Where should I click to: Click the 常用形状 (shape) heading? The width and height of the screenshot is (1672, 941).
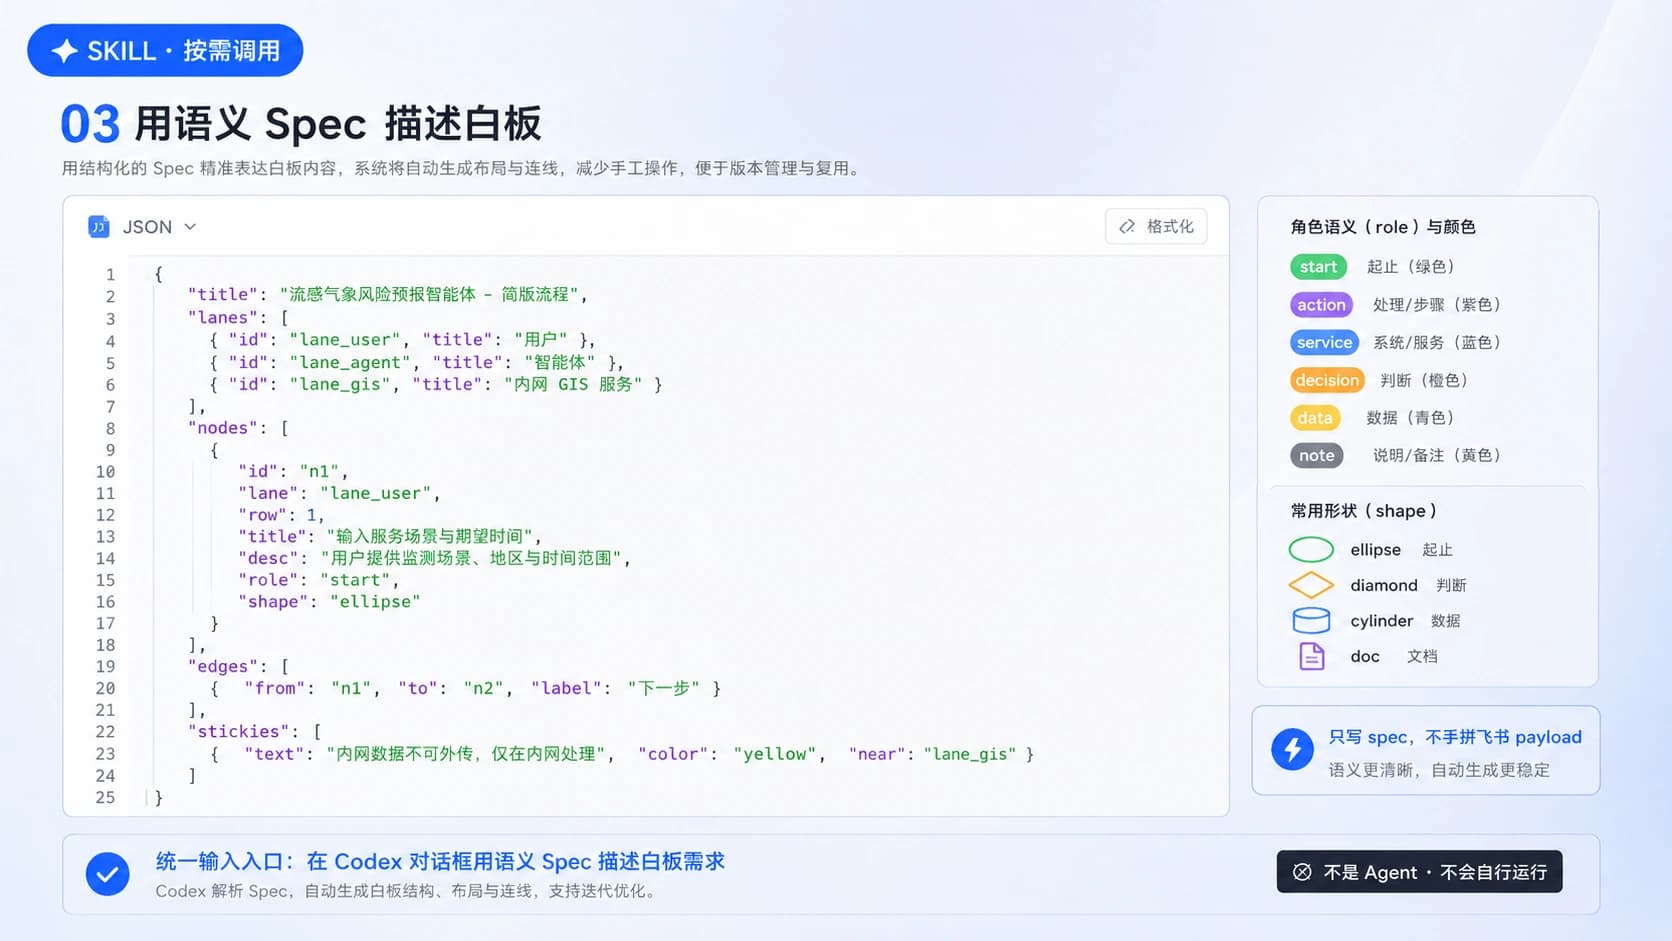1364,511
